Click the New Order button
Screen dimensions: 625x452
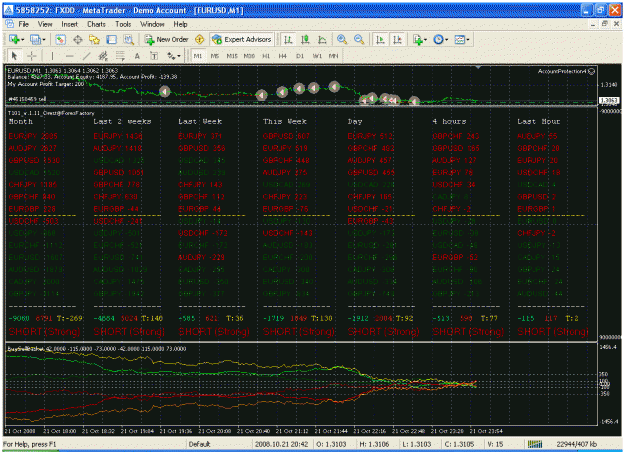pos(166,39)
